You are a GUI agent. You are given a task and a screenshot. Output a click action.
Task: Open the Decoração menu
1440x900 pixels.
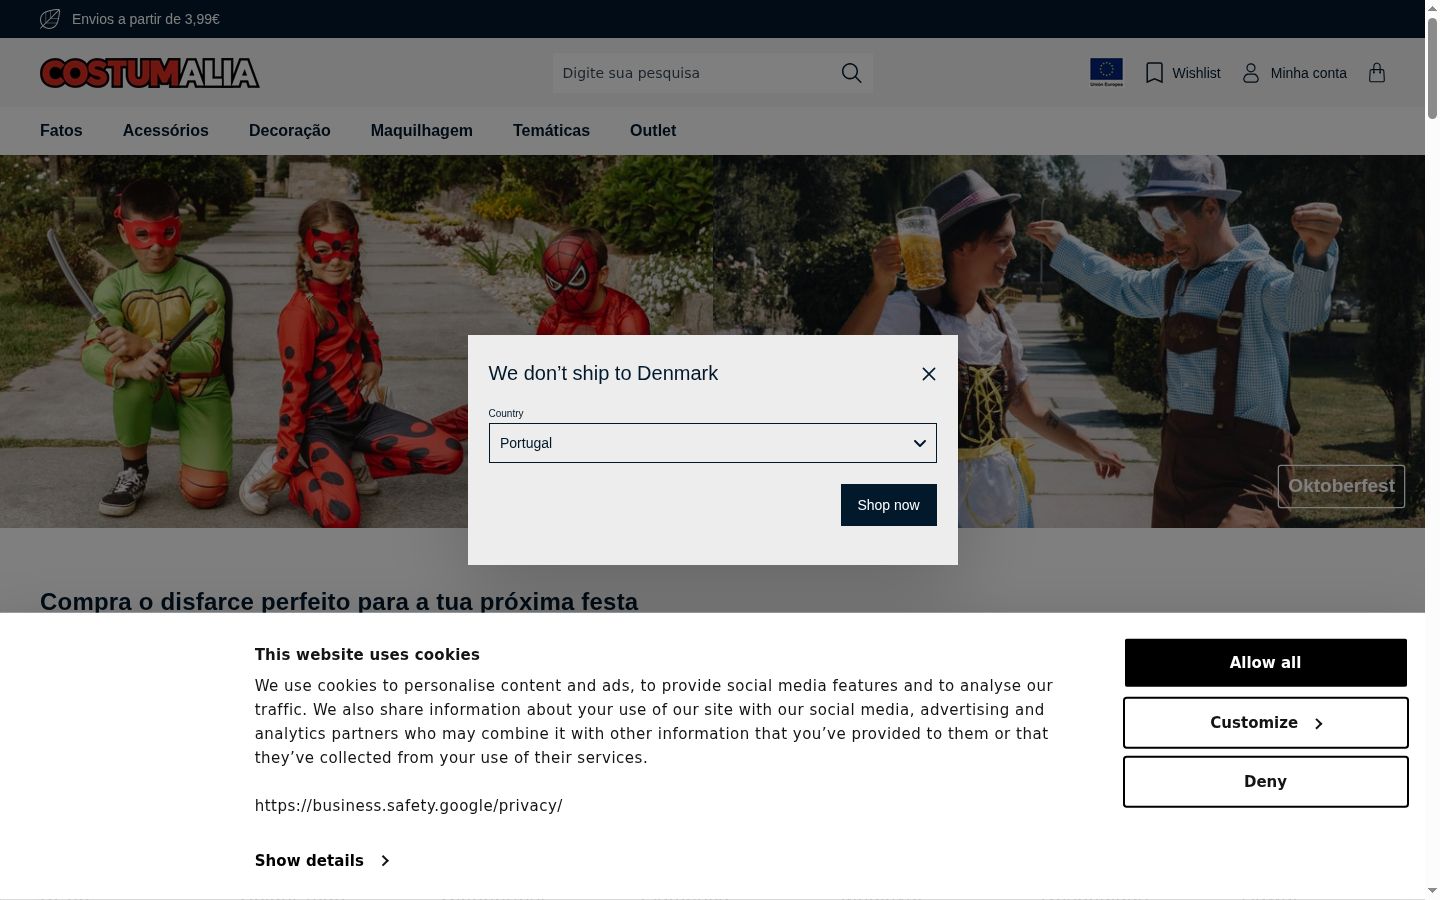coord(290,131)
